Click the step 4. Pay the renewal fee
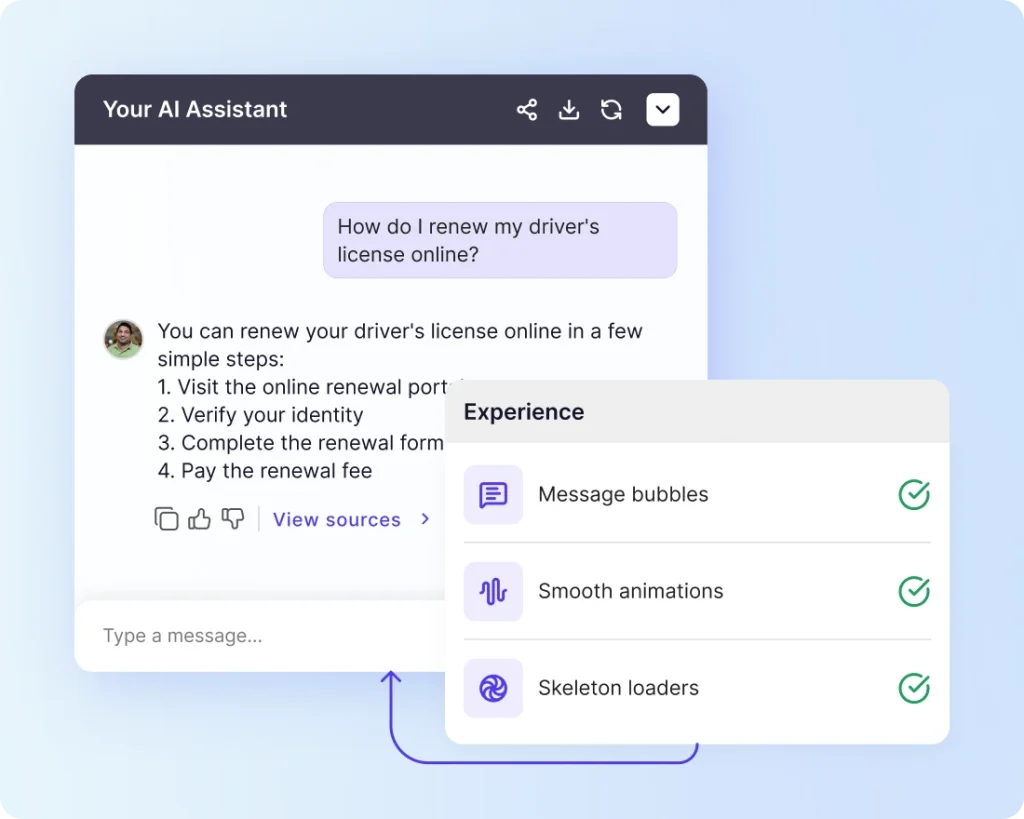This screenshot has width=1024, height=819. (265, 471)
